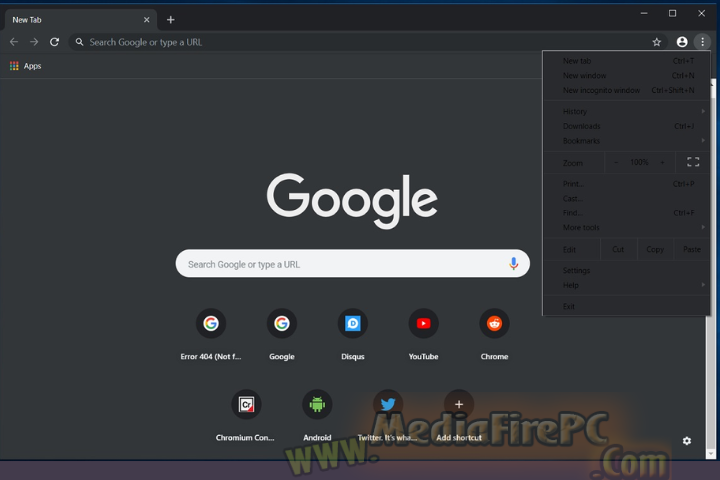Click Paste in the Edit row
Viewport: 720px width, 480px height.
click(692, 249)
